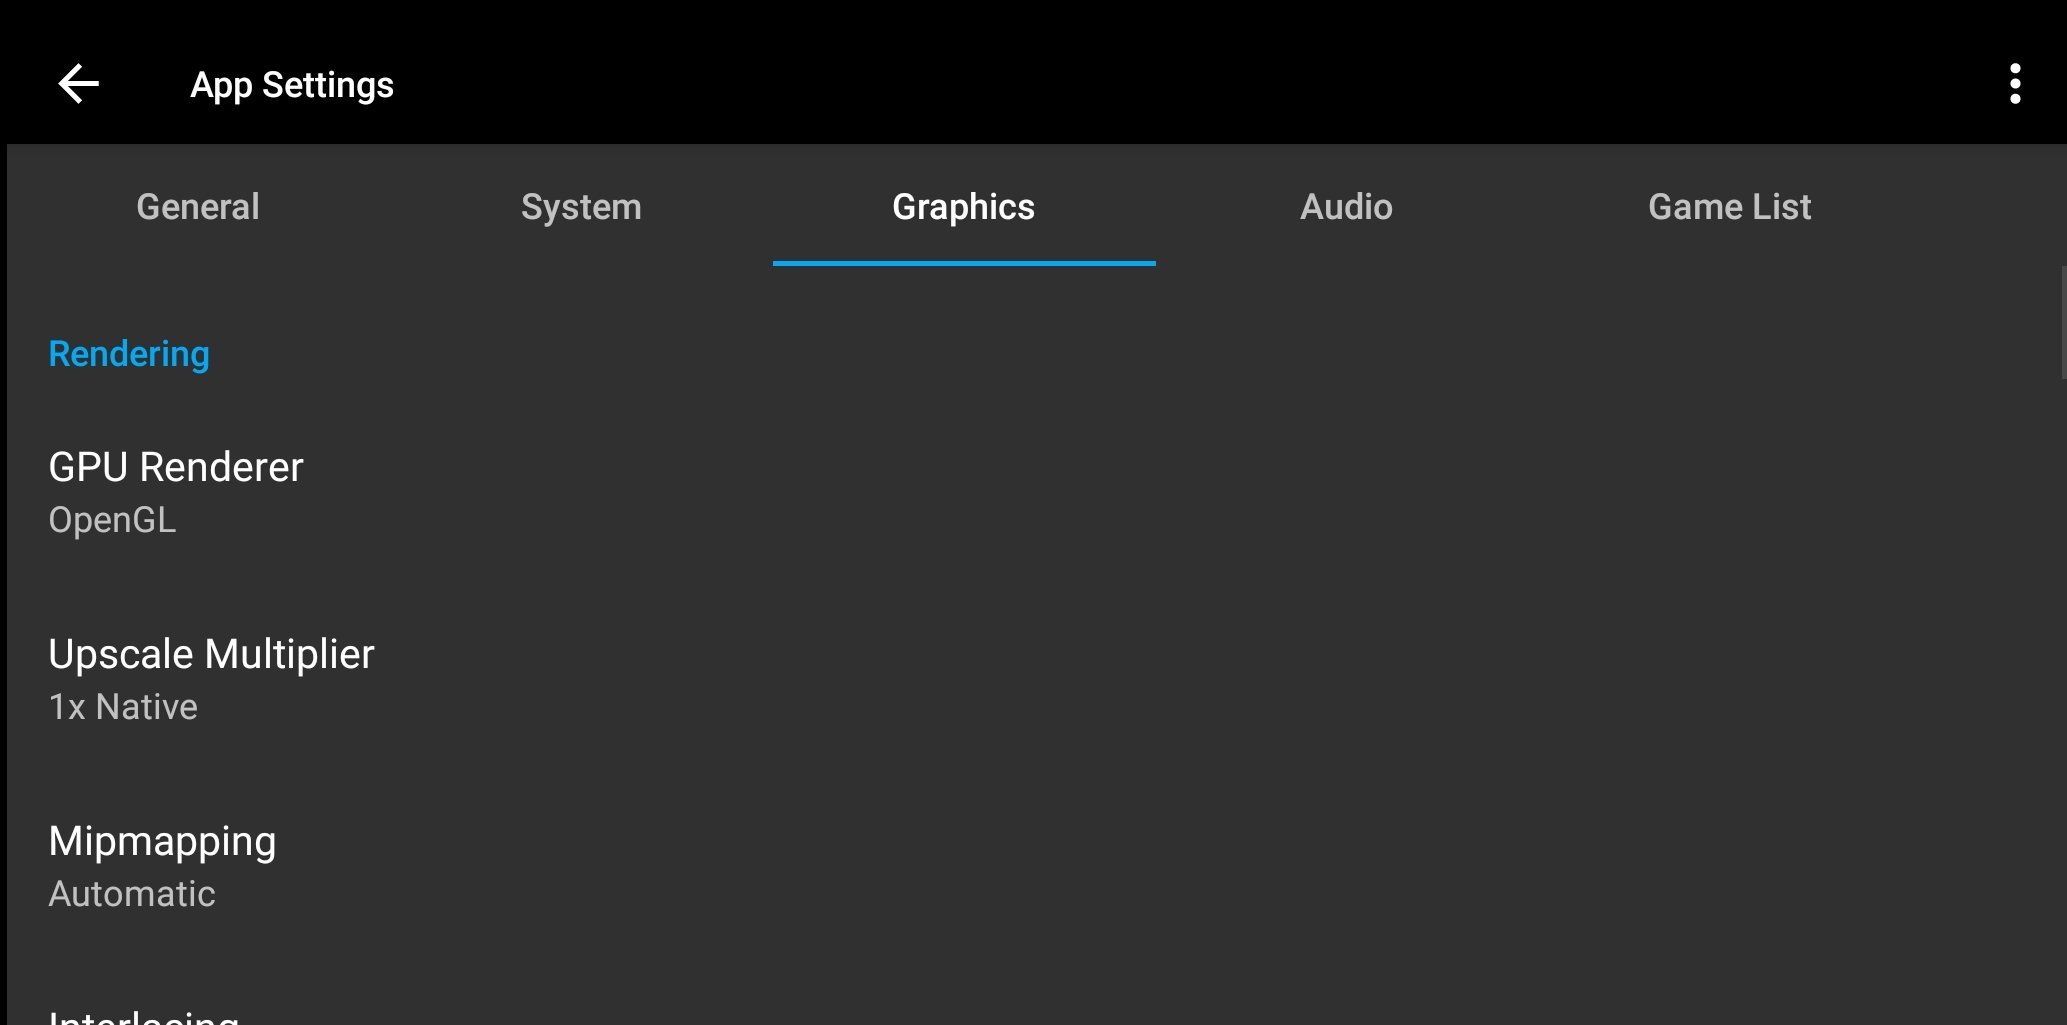Click the Automatic value under Mipmapping
This screenshot has width=2067, height=1025.
coord(132,894)
